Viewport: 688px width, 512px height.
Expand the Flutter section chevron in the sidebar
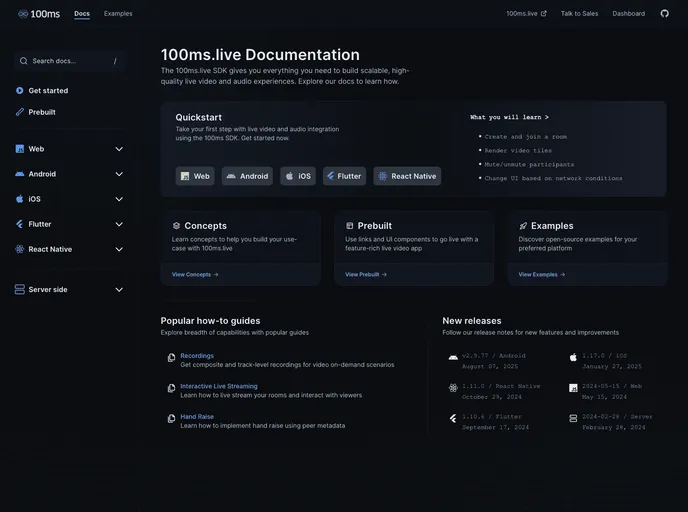(119, 224)
